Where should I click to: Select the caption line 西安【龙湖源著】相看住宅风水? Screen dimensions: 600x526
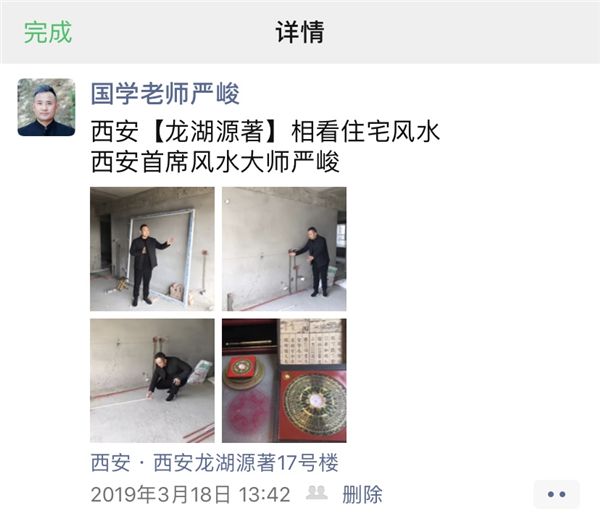click(x=265, y=131)
